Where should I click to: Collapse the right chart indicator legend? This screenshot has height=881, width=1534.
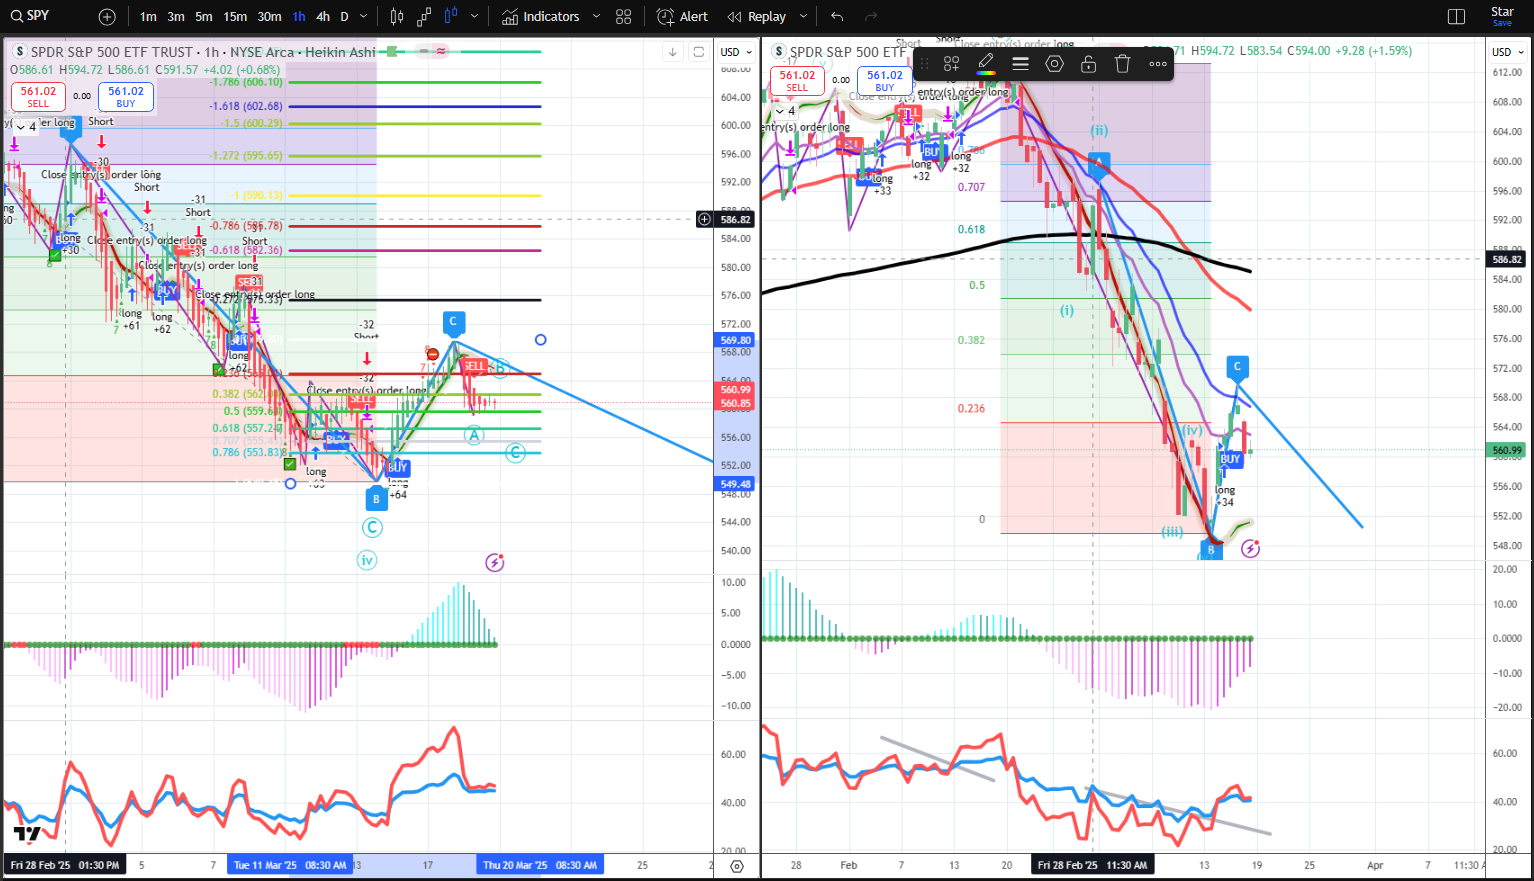pos(785,111)
